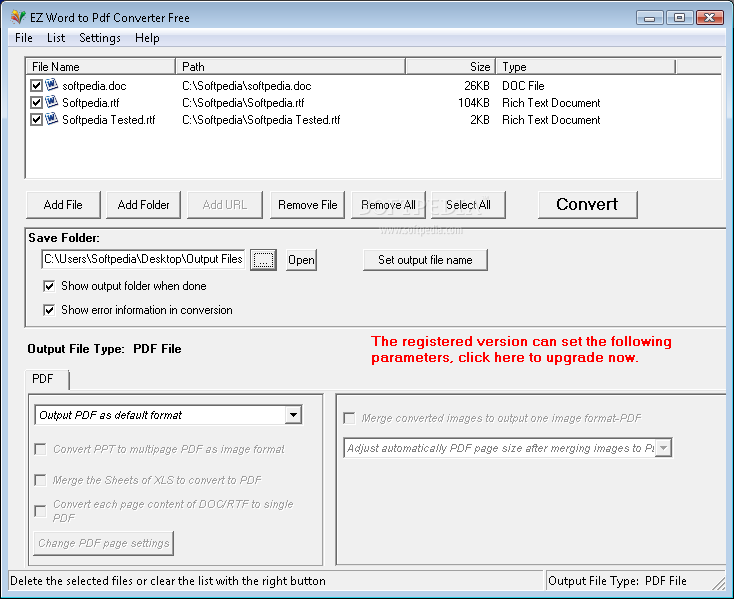The width and height of the screenshot is (734, 599).
Task: Start conversion with the Convert button
Action: coord(587,205)
